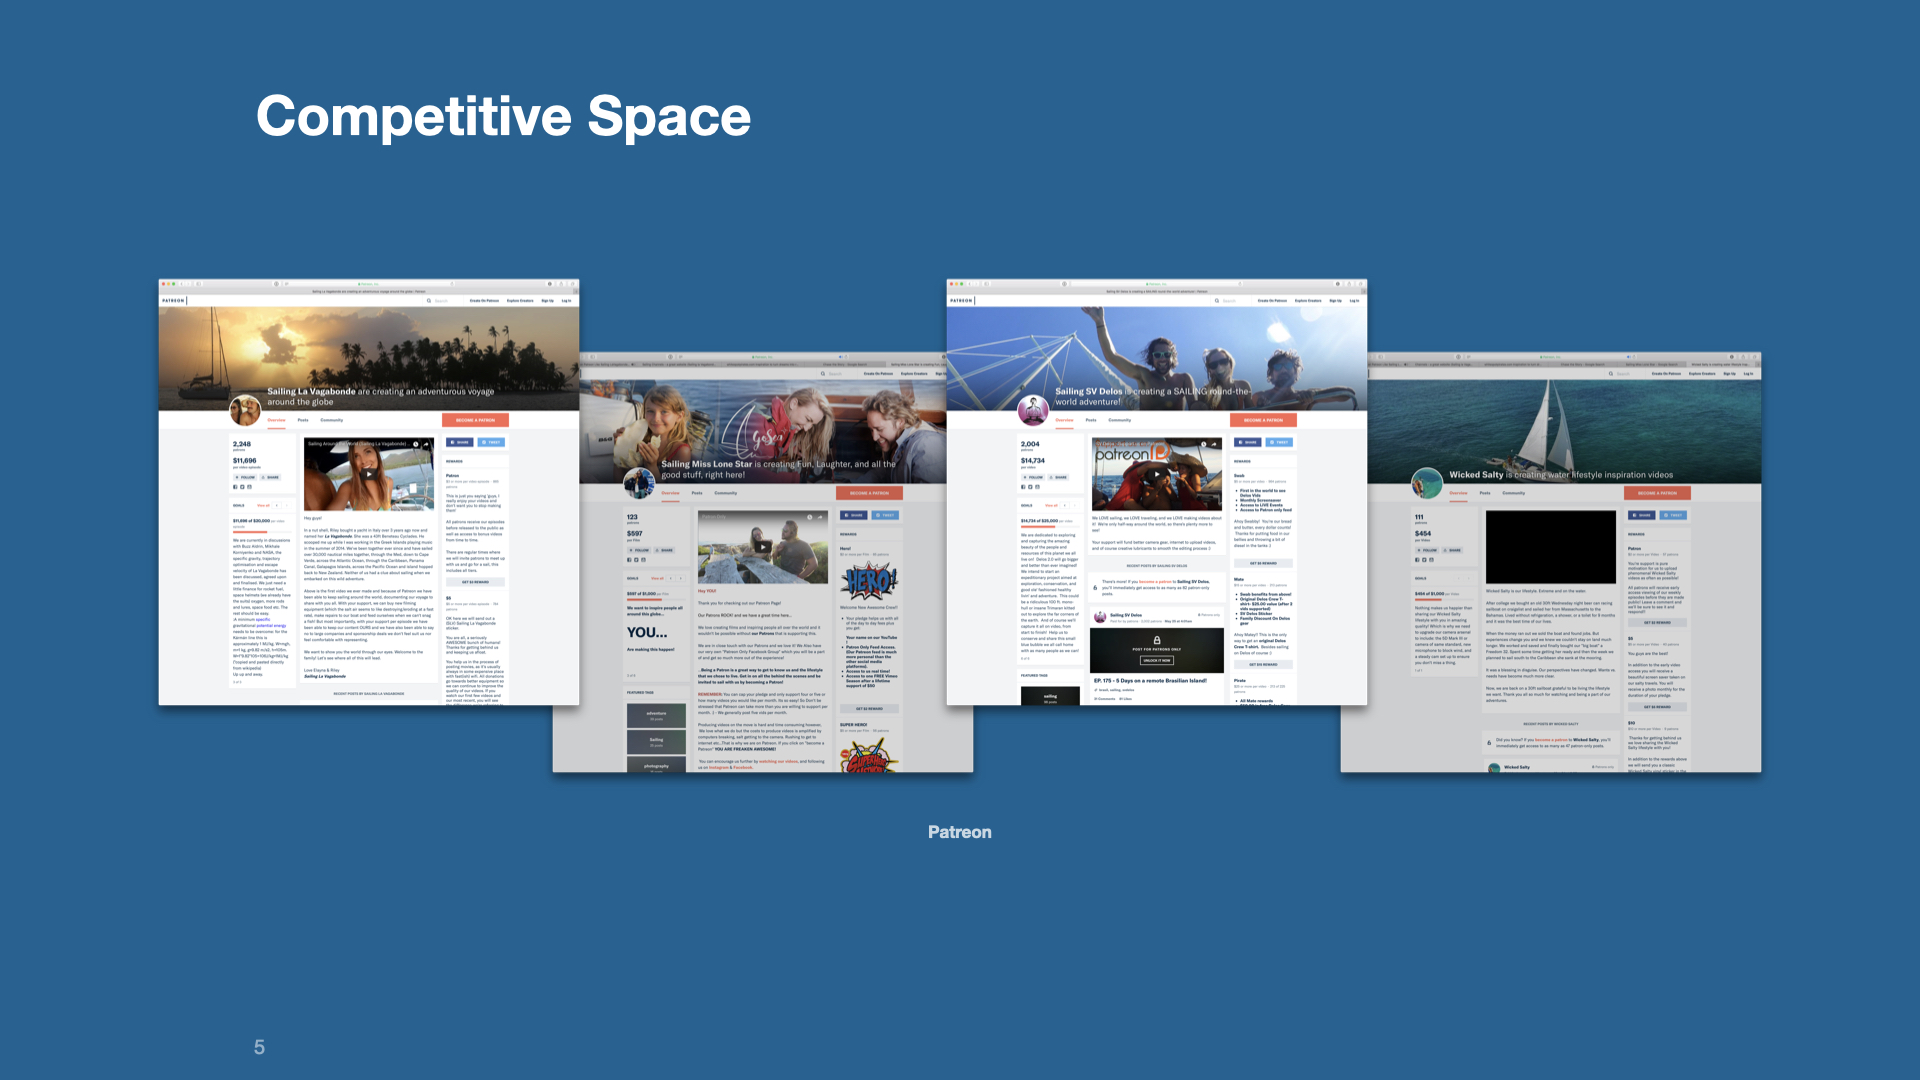Open the Posts tab on La Vagabonde page
Image resolution: width=1920 pixels, height=1080 pixels.
click(x=303, y=420)
